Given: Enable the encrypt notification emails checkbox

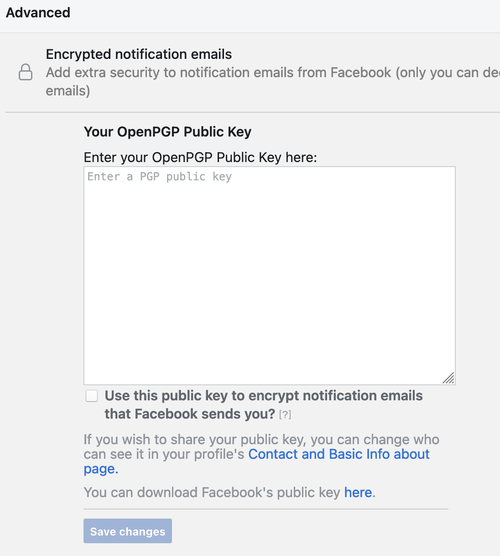Looking at the screenshot, I should (x=91, y=396).
